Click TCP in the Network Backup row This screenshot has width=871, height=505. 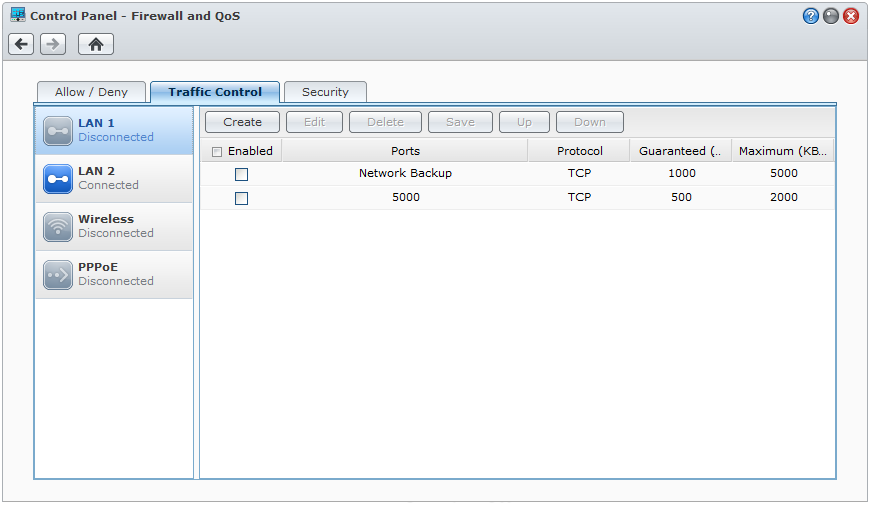(579, 173)
